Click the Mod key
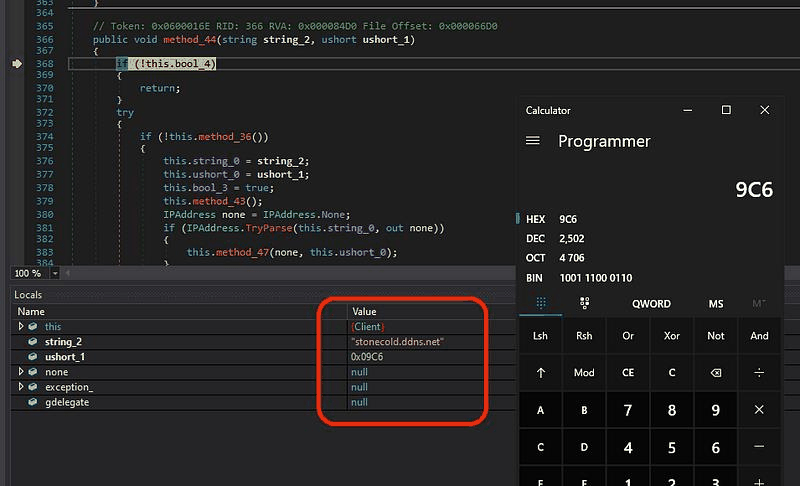 click(584, 373)
